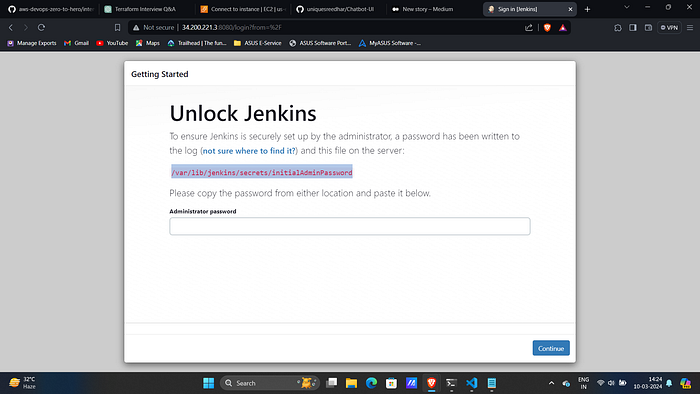700x394 pixels.
Task: Open the Terminal taskbar icon
Action: tap(451, 383)
